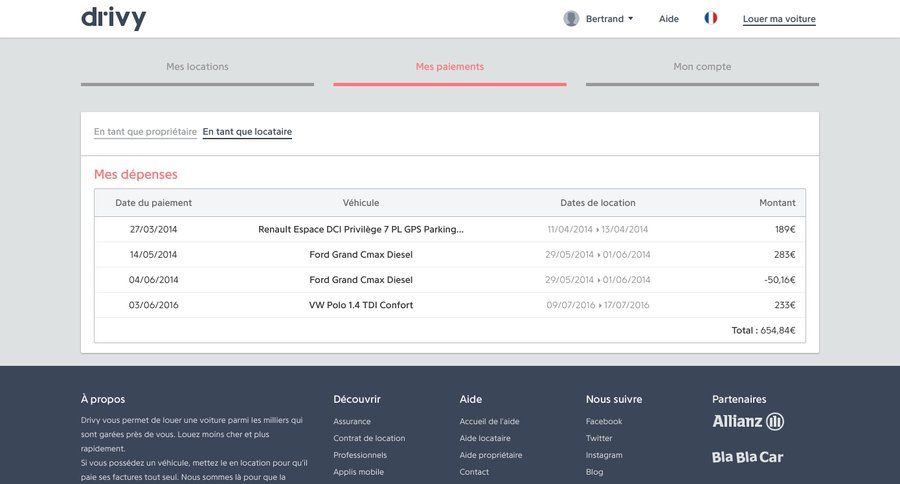Open the Assurance footer link
Viewport: 900px width, 484px height.
coord(352,421)
